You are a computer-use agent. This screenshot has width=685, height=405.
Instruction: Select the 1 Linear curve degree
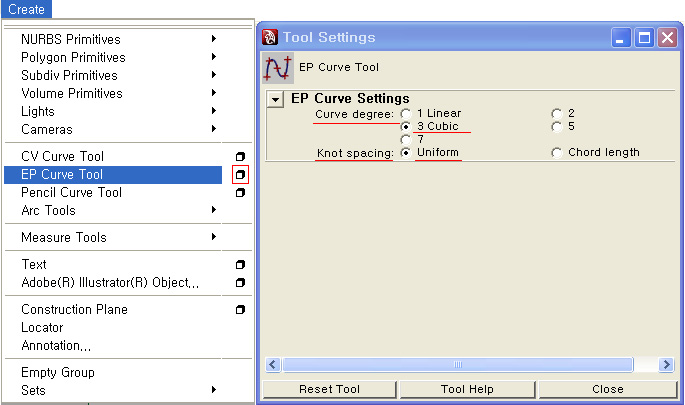coord(406,114)
